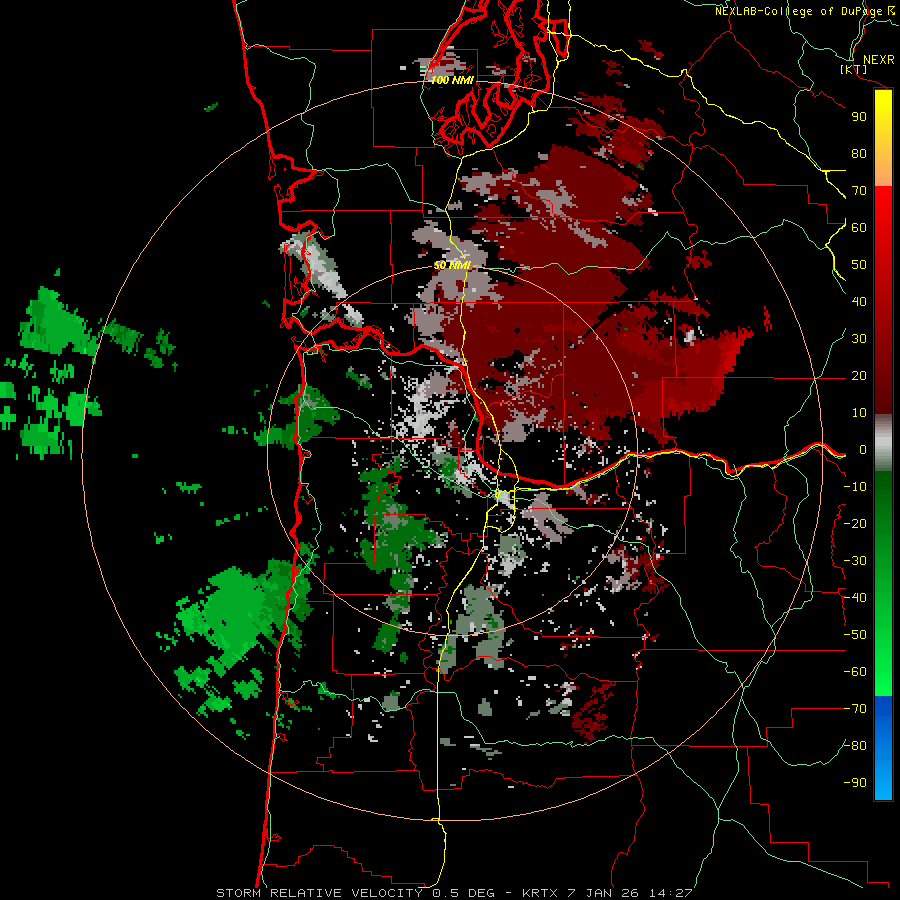Click the [KT] units label above scale
Screen dimensions: 900x900
[853, 69]
